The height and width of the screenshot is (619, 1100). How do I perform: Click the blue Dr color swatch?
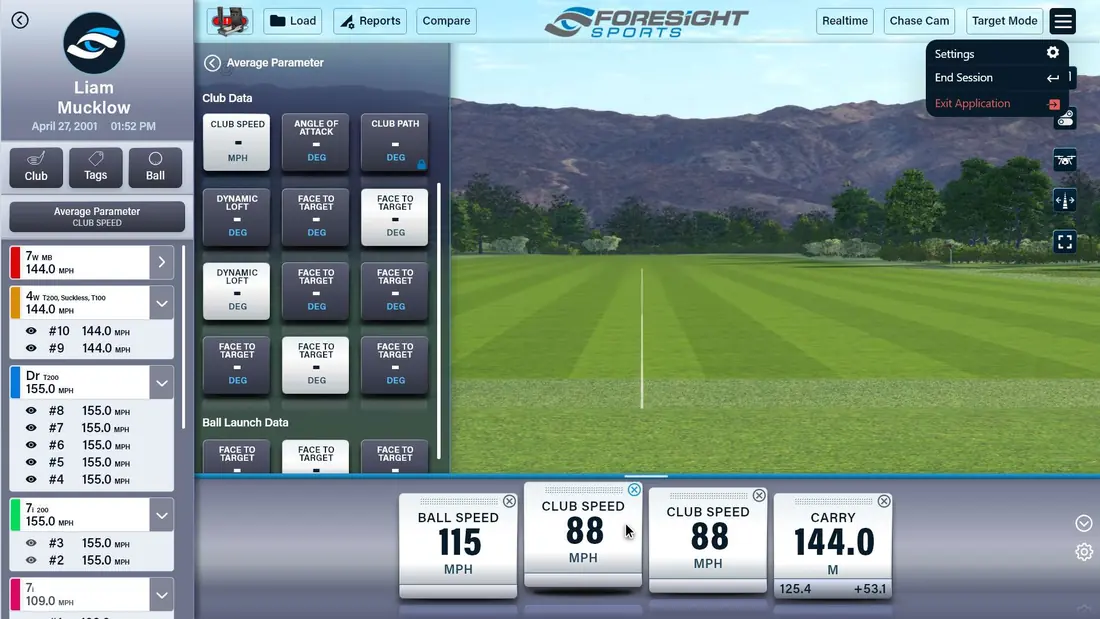point(15,383)
